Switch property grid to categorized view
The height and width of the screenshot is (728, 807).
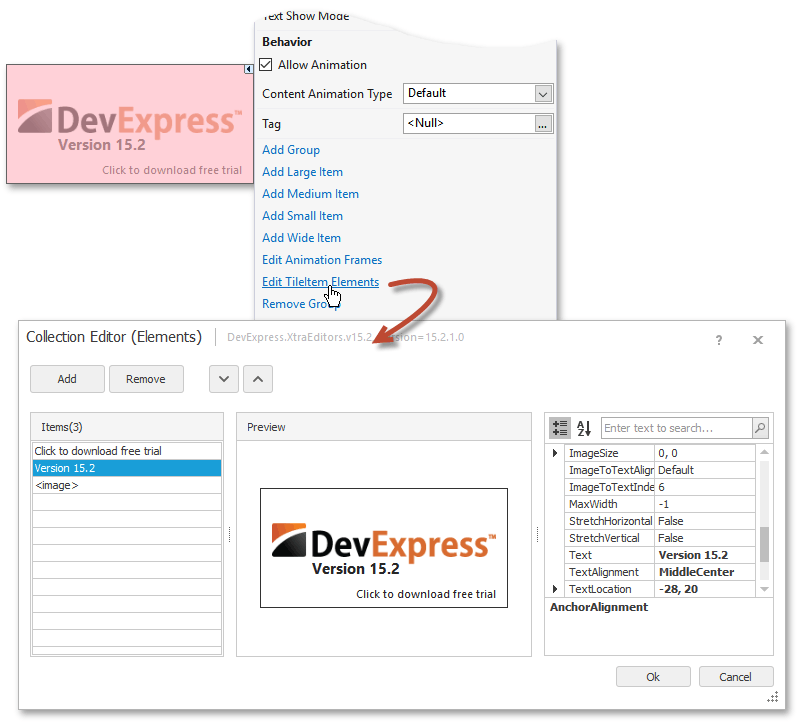pyautogui.click(x=559, y=428)
